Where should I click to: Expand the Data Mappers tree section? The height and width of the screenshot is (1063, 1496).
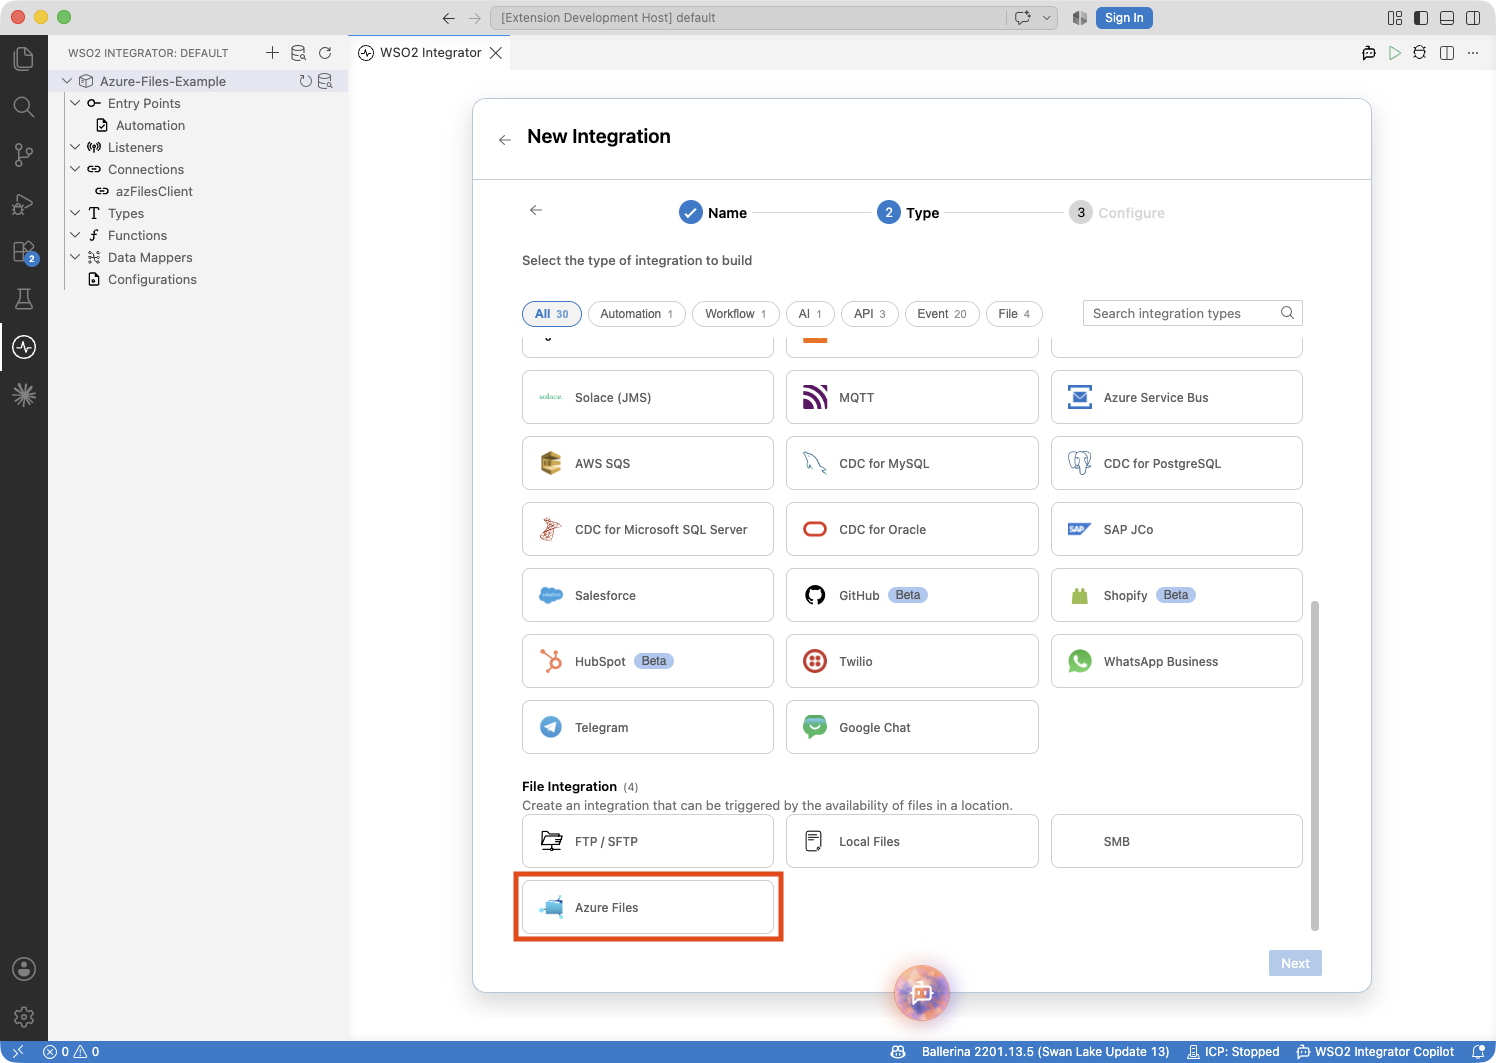(x=75, y=257)
